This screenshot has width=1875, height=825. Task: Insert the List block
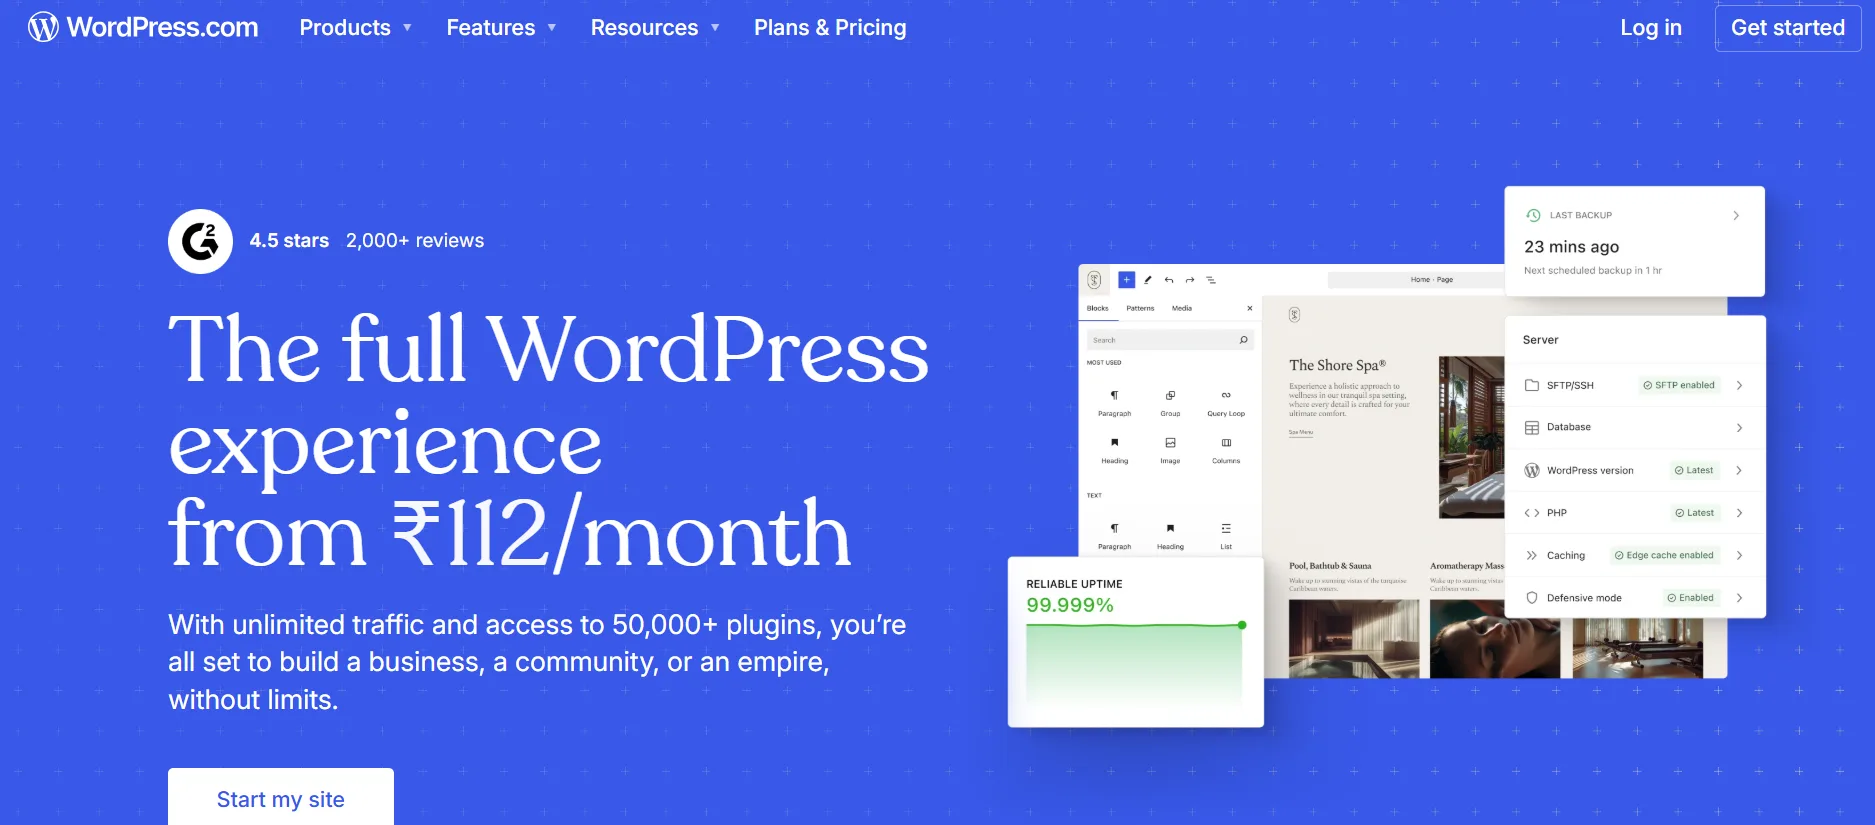[x=1226, y=536]
